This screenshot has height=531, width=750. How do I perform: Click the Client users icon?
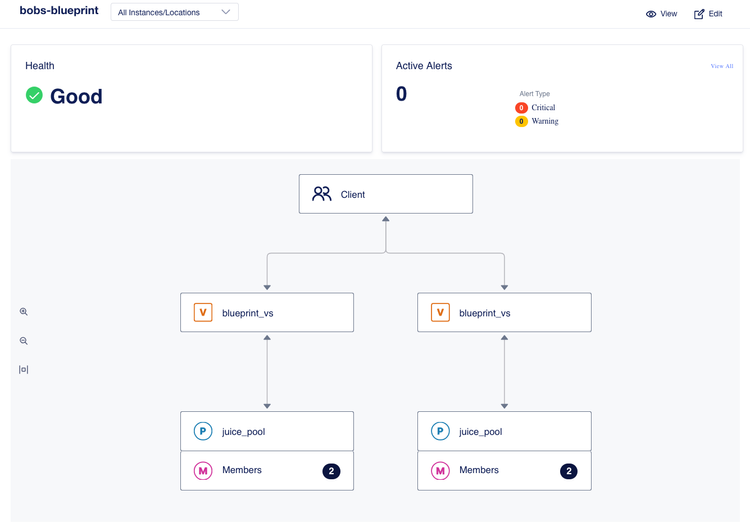(x=321, y=194)
